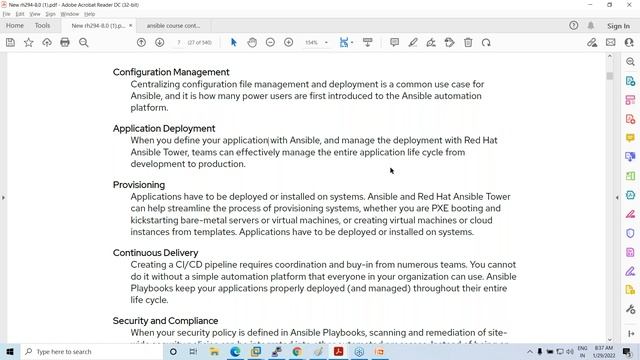This screenshot has width=640, height=360.
Task: Open More Tools wrench in sidebar
Action: (x=630, y=309)
